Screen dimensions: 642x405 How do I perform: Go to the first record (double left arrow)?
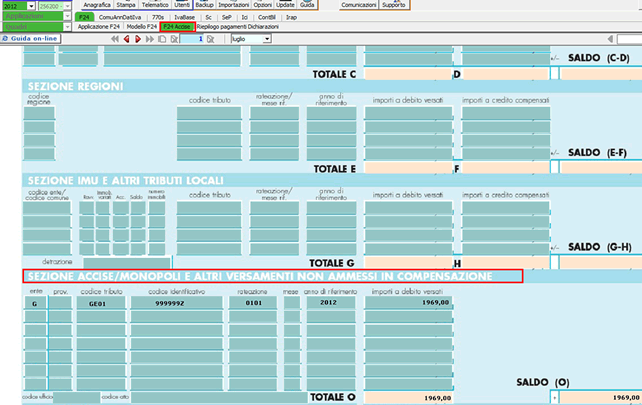[115, 39]
